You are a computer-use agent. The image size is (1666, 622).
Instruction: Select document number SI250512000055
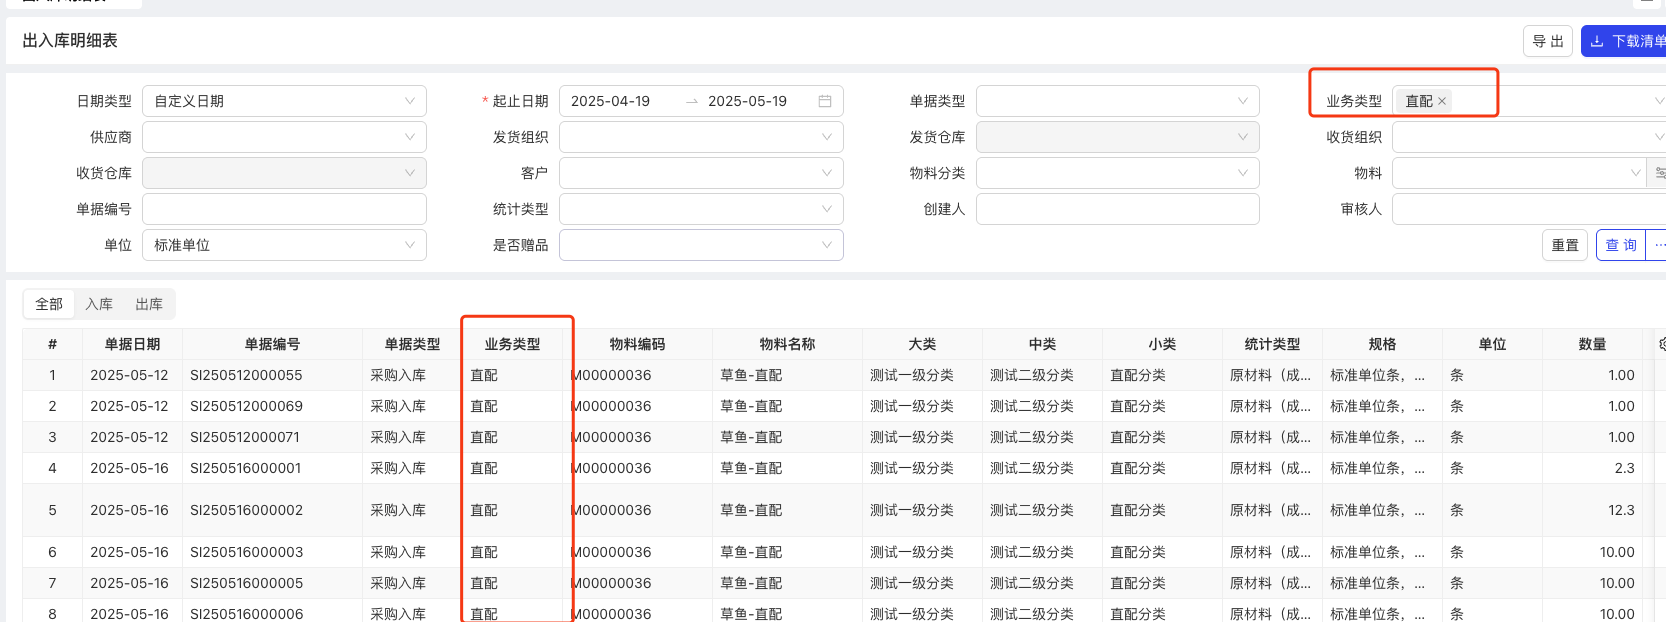246,375
